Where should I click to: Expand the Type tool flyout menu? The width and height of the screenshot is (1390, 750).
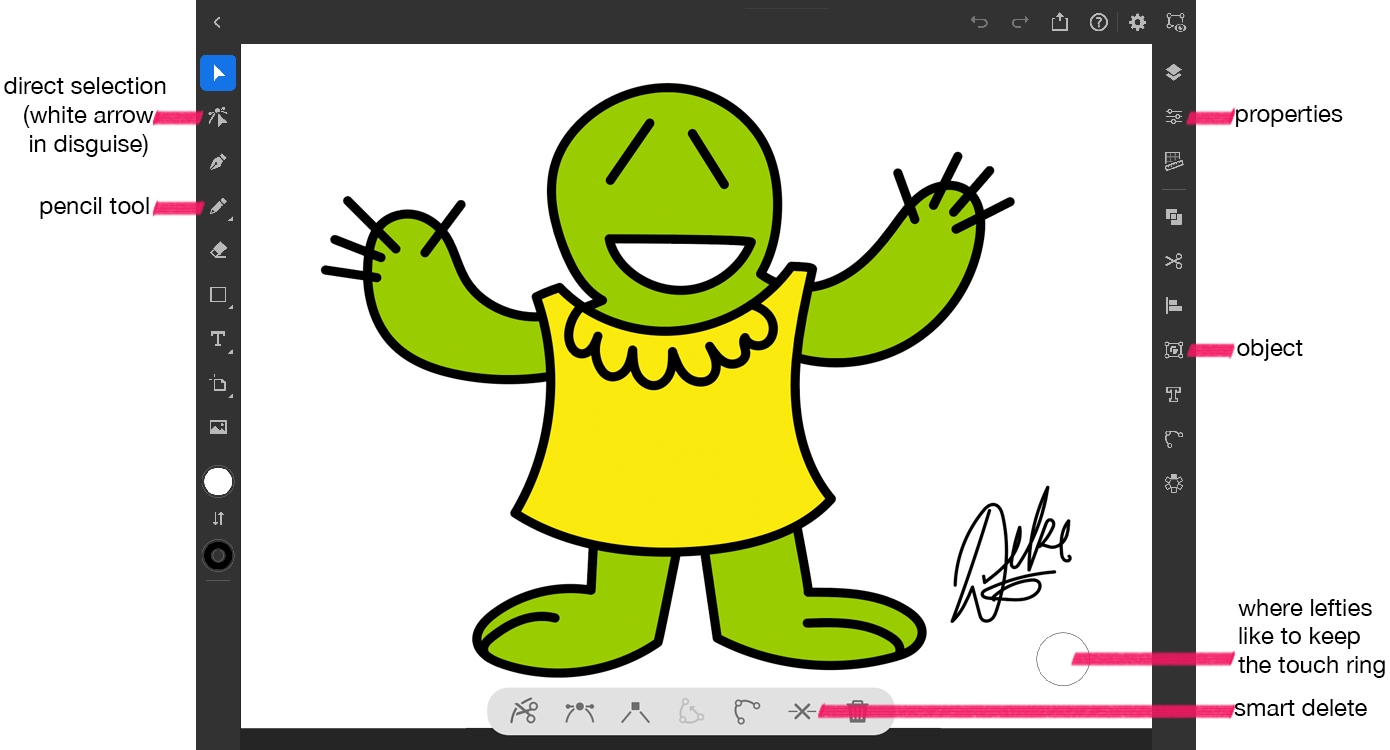pyautogui.click(x=228, y=350)
